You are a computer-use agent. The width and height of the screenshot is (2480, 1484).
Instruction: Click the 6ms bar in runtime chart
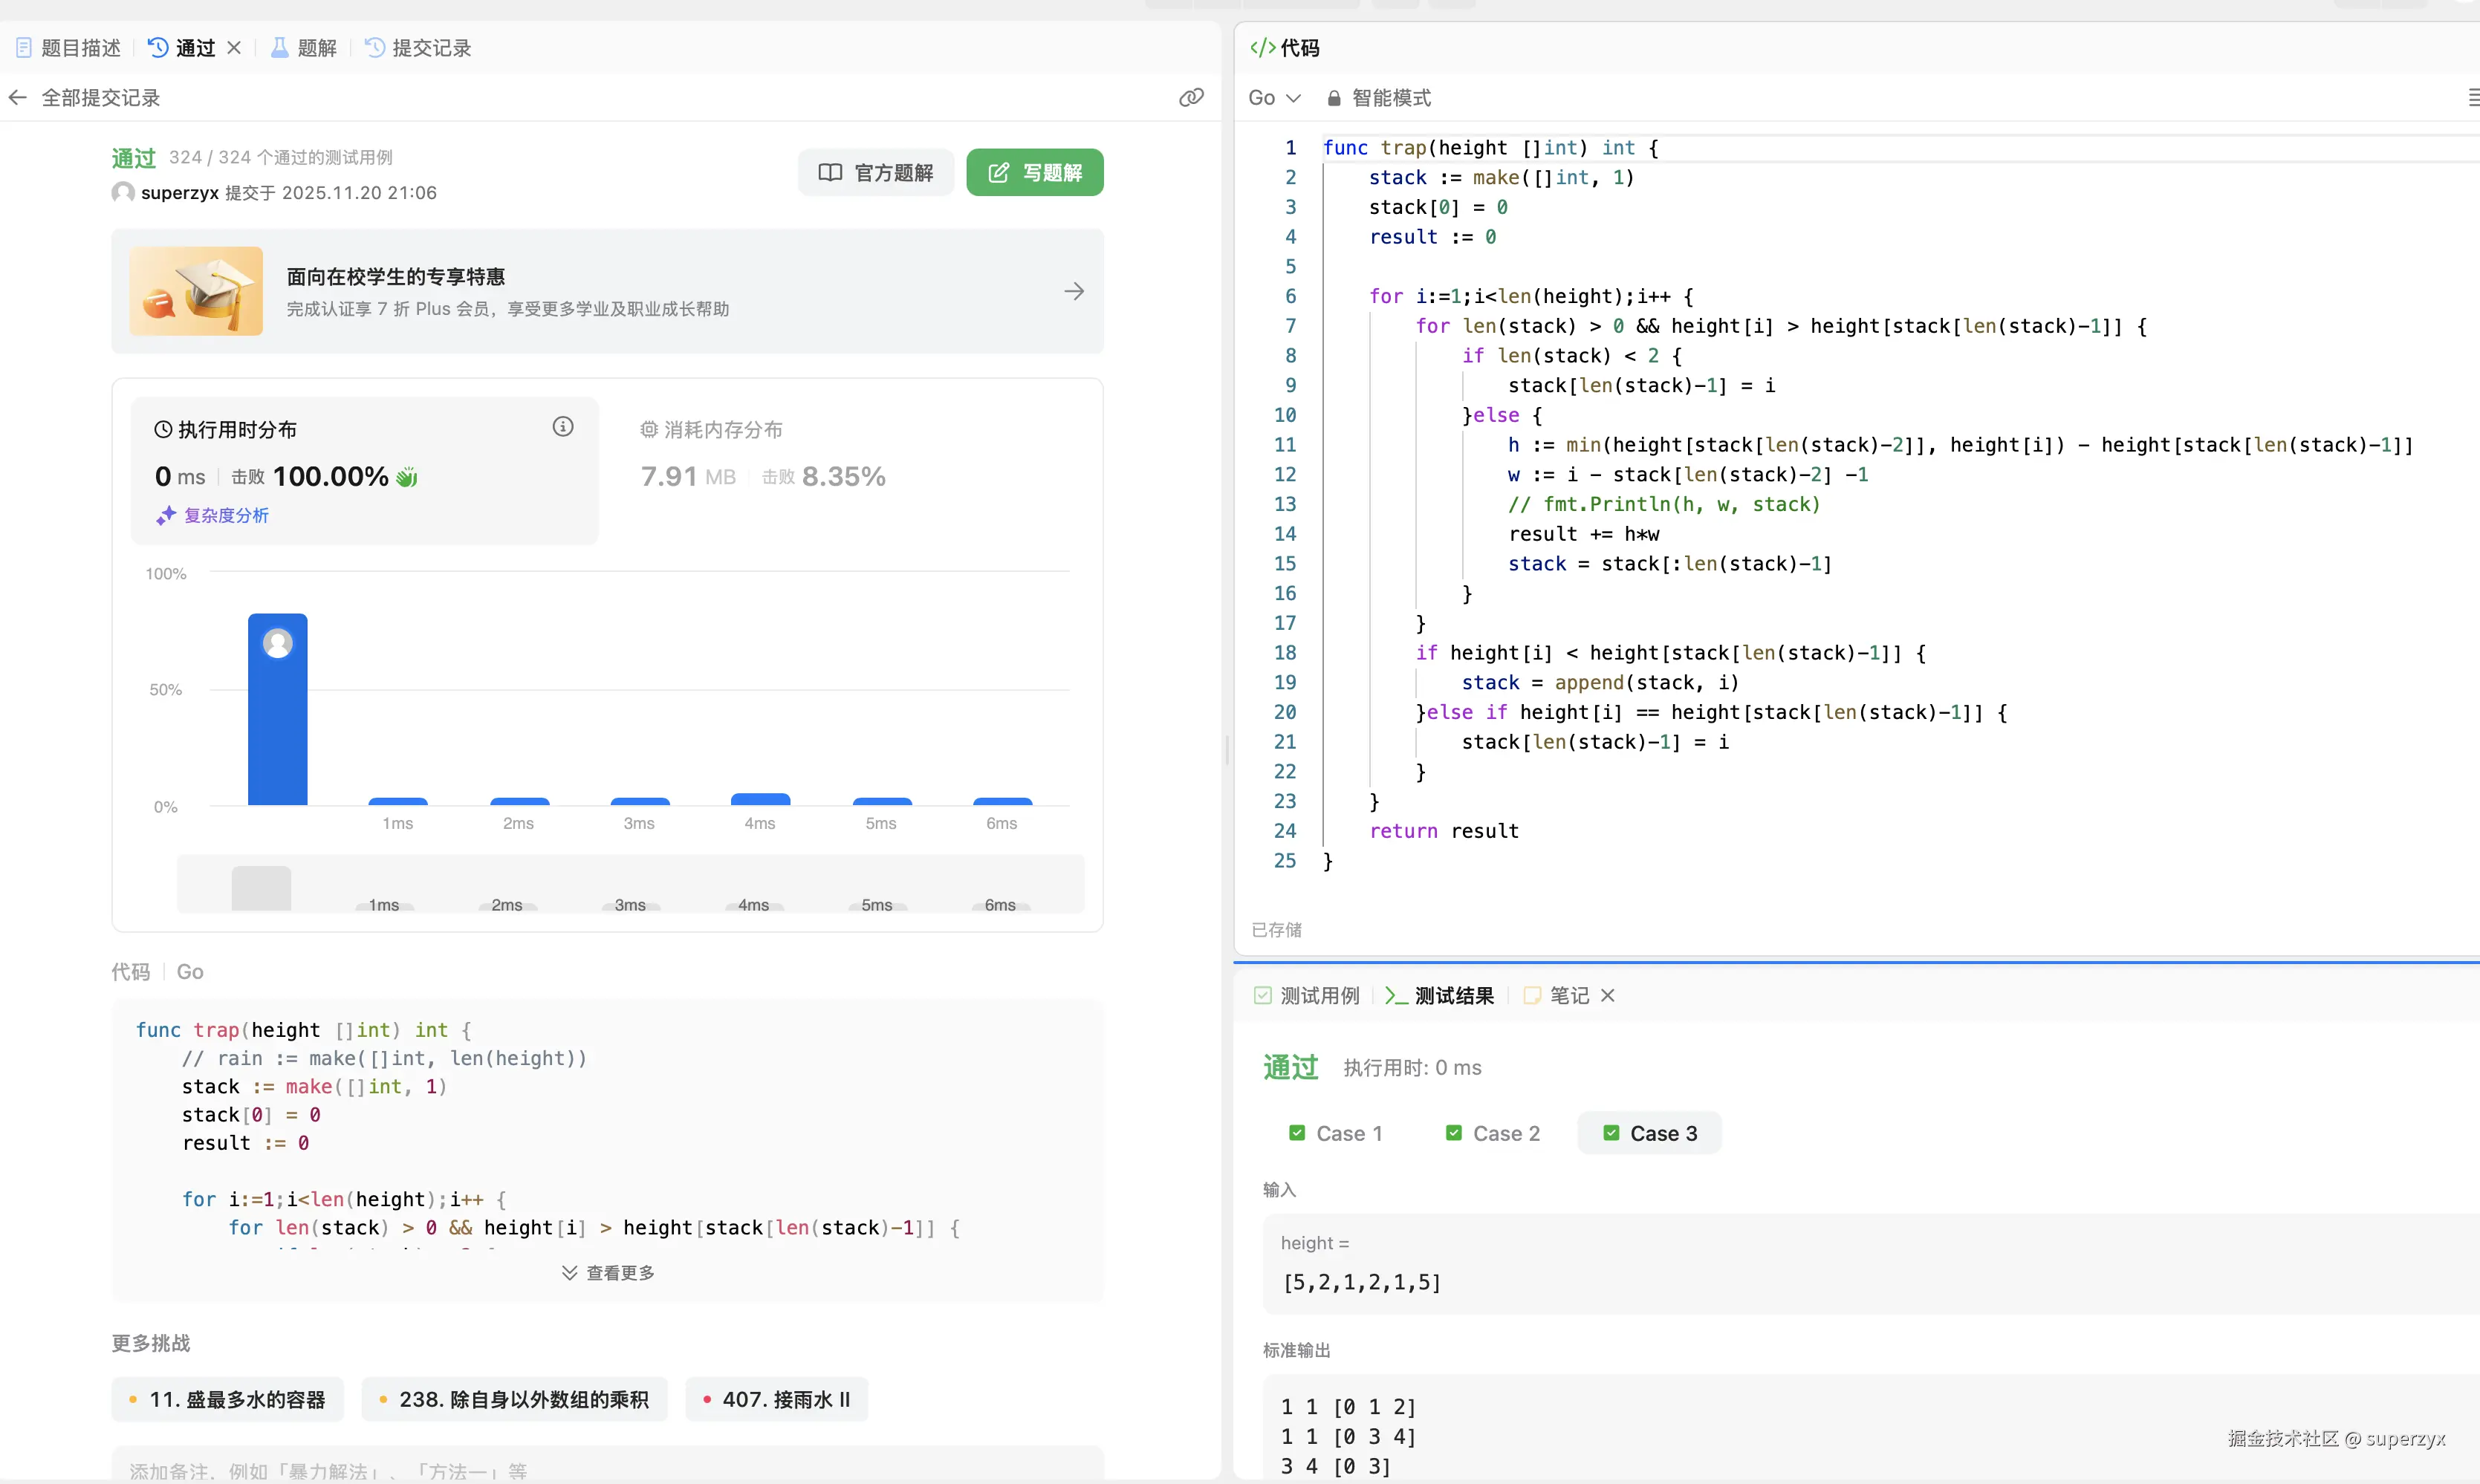pos(1003,801)
